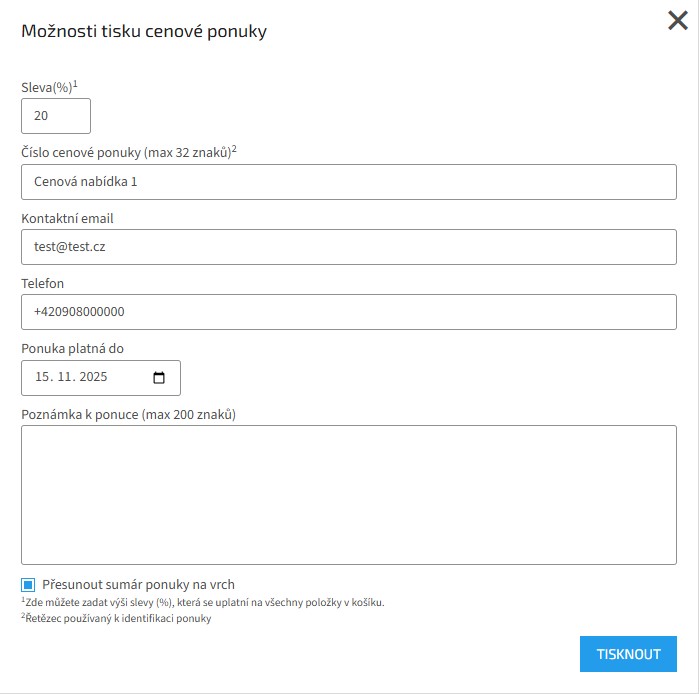Screen dimensions: 699x694
Task: Select the year 2025 in the date field
Action: [x=92, y=378]
